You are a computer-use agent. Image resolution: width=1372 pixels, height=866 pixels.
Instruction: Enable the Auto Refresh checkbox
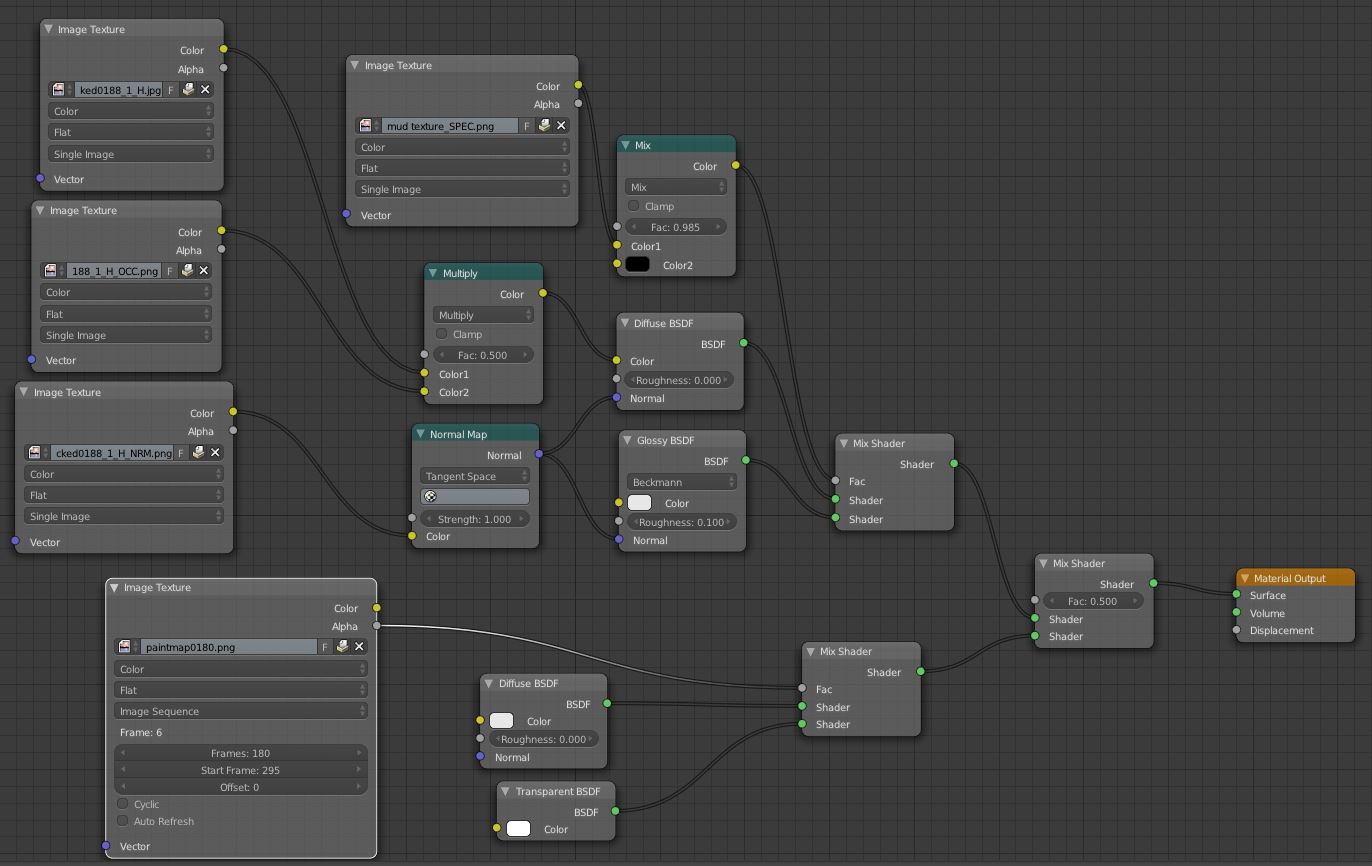coord(123,821)
